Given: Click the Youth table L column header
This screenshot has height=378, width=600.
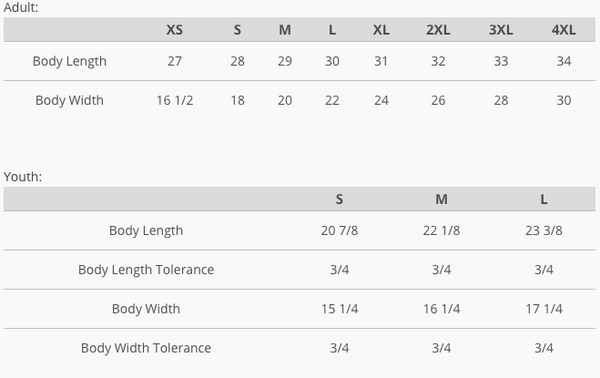Looking at the screenshot, I should coord(544,199).
